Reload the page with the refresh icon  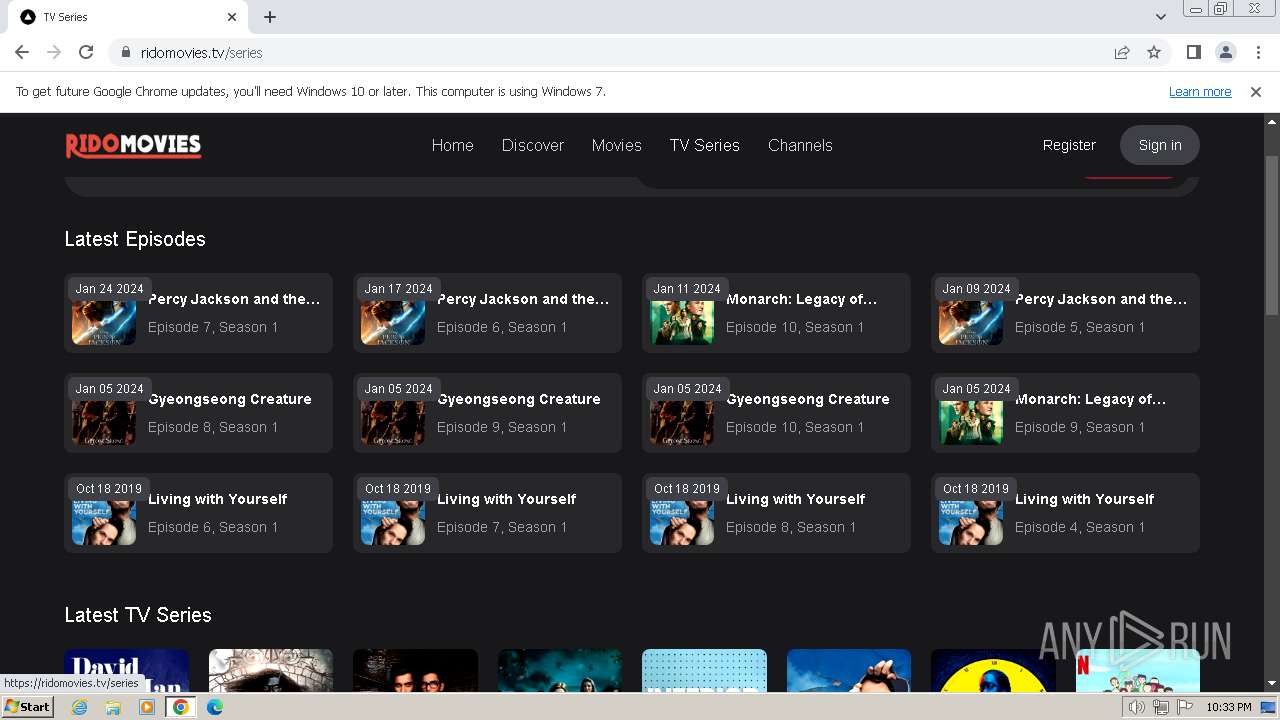point(86,52)
